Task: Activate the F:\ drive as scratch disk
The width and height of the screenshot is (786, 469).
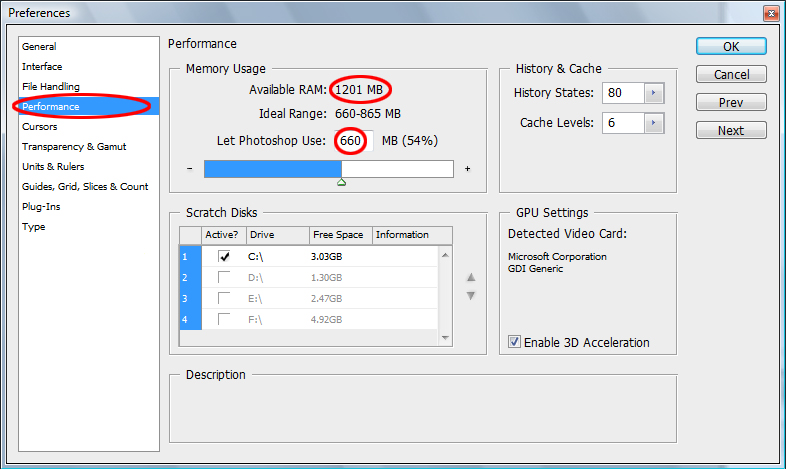Action: tap(224, 319)
